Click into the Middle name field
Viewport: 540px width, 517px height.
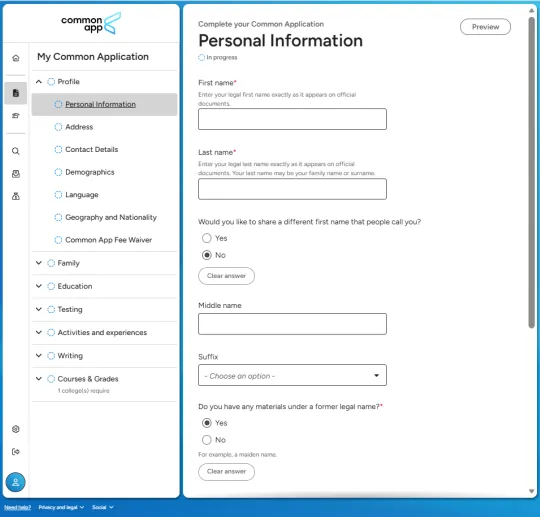point(292,324)
